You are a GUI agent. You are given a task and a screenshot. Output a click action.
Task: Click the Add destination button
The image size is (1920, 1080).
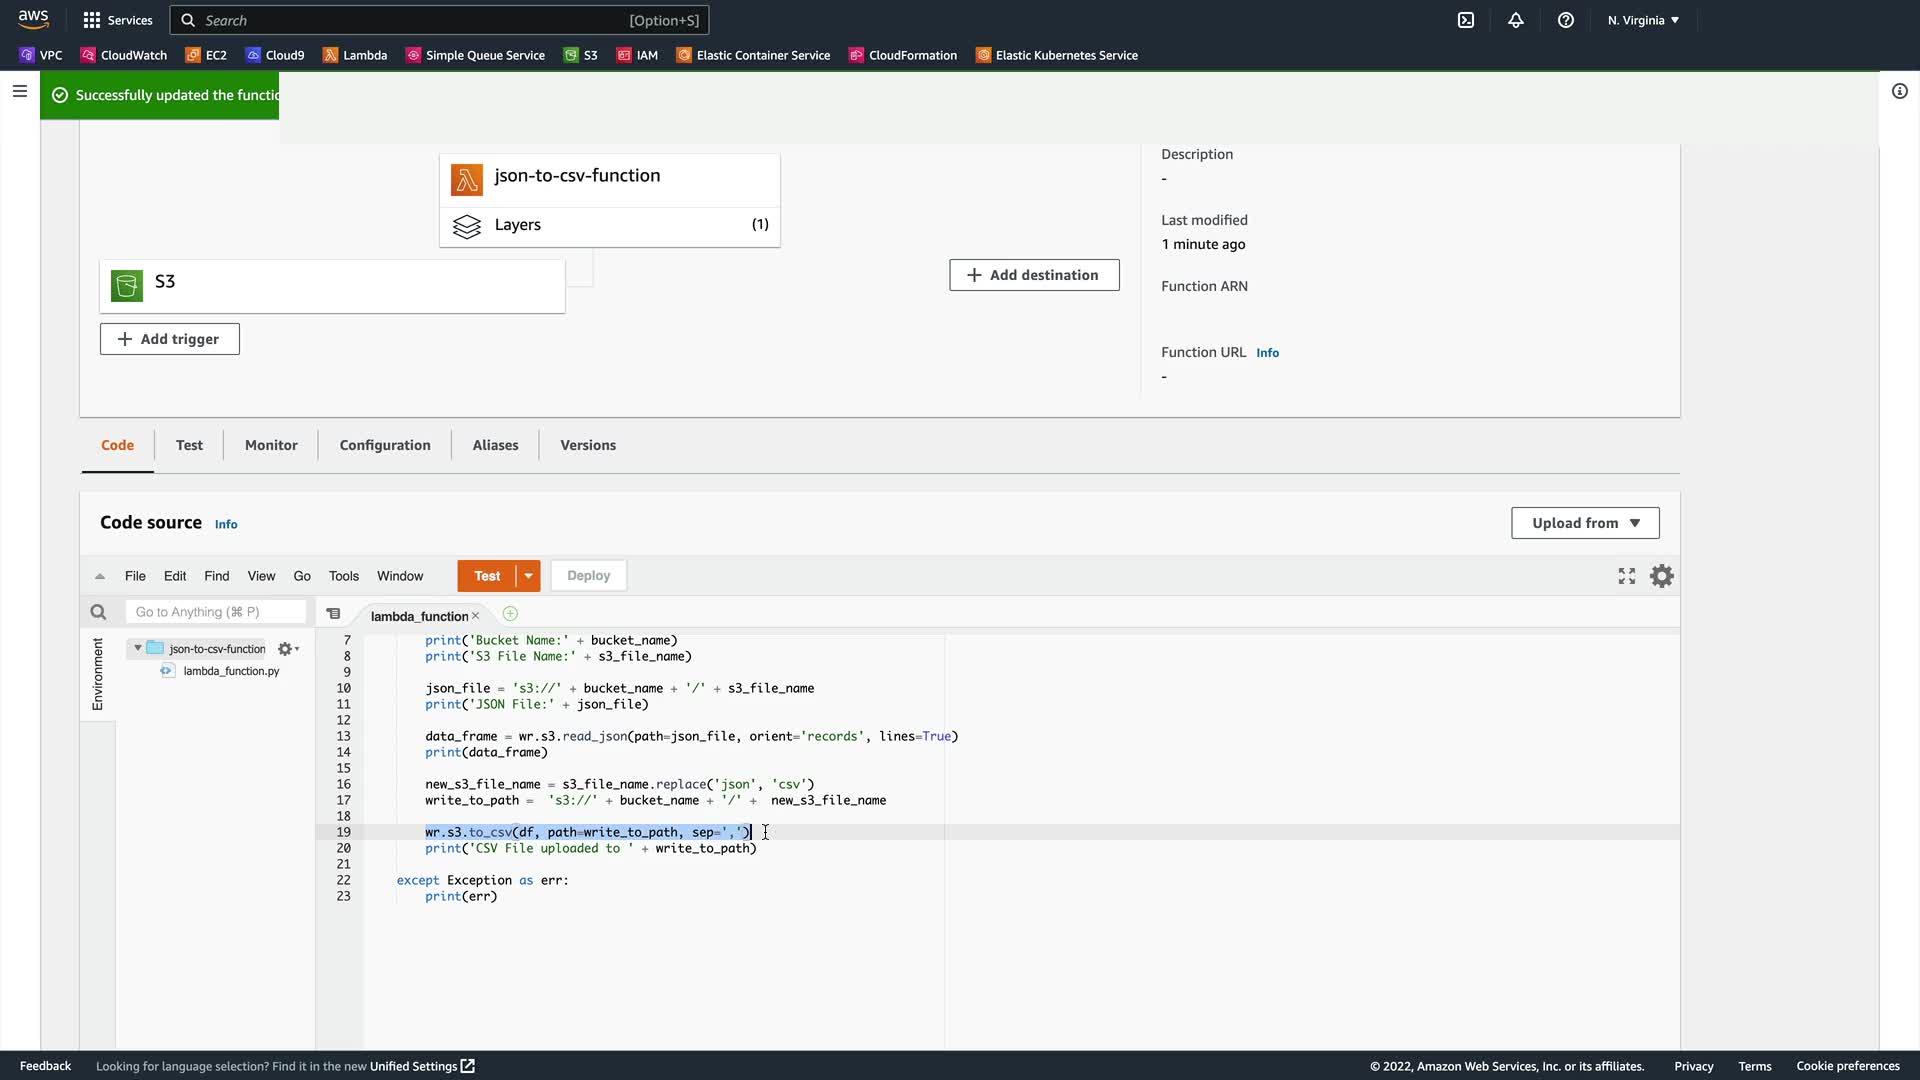[x=1034, y=275]
